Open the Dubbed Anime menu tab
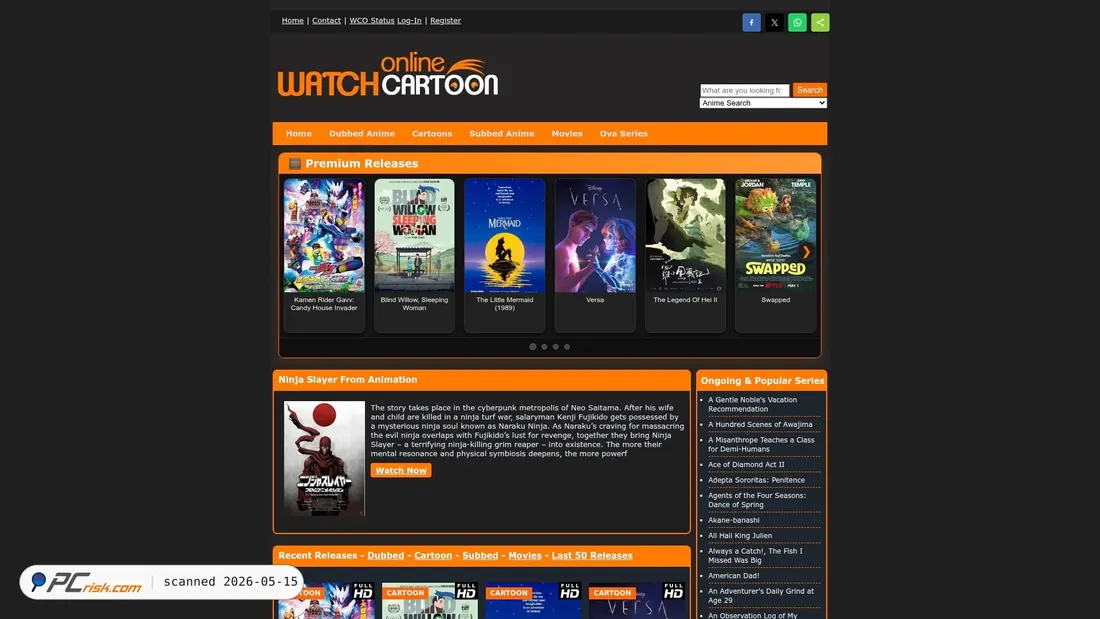 point(362,133)
